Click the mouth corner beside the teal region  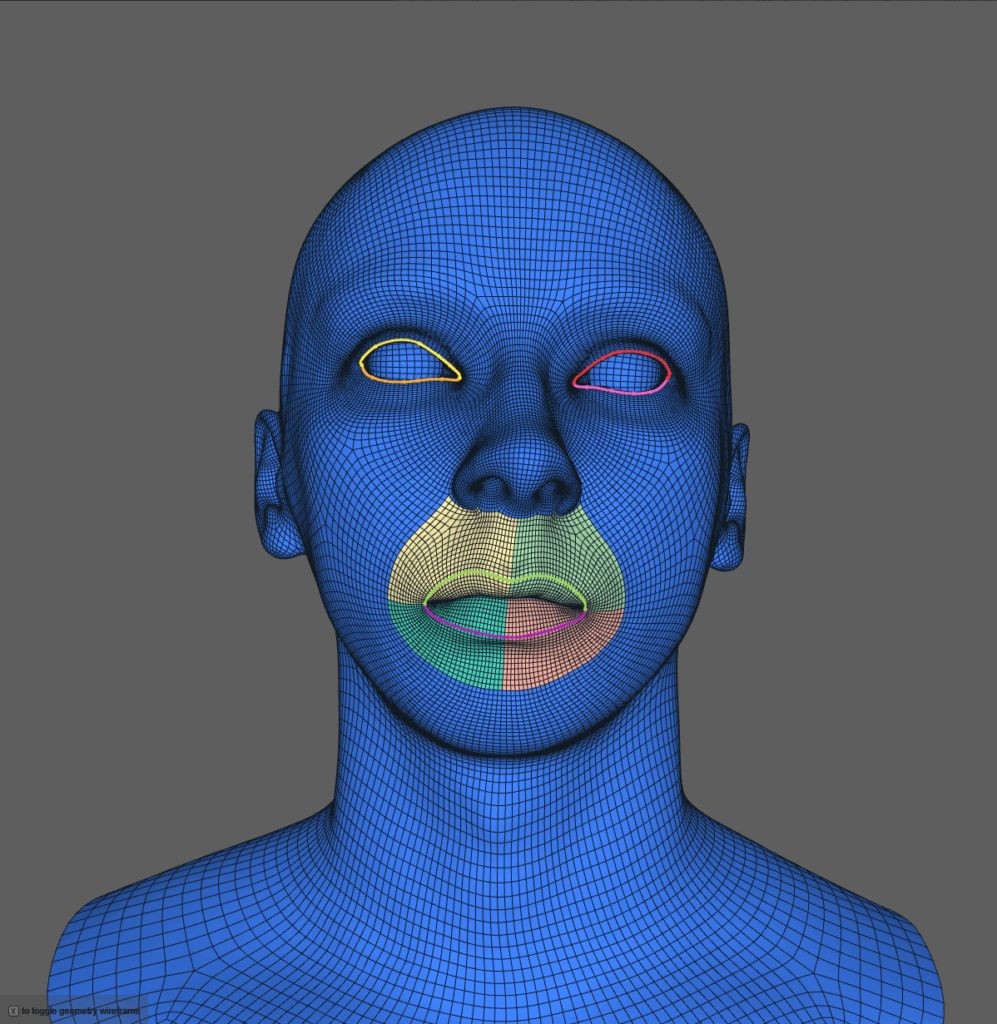pyautogui.click(x=426, y=605)
